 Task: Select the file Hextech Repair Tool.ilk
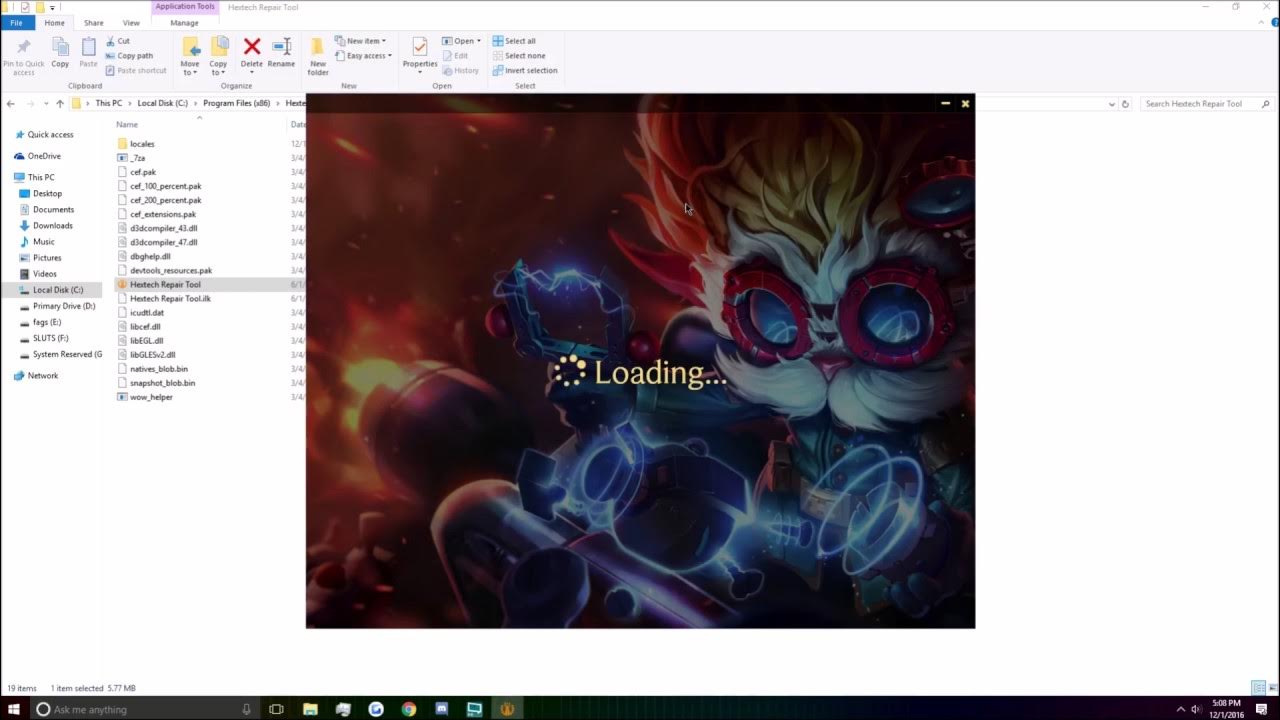170,299
